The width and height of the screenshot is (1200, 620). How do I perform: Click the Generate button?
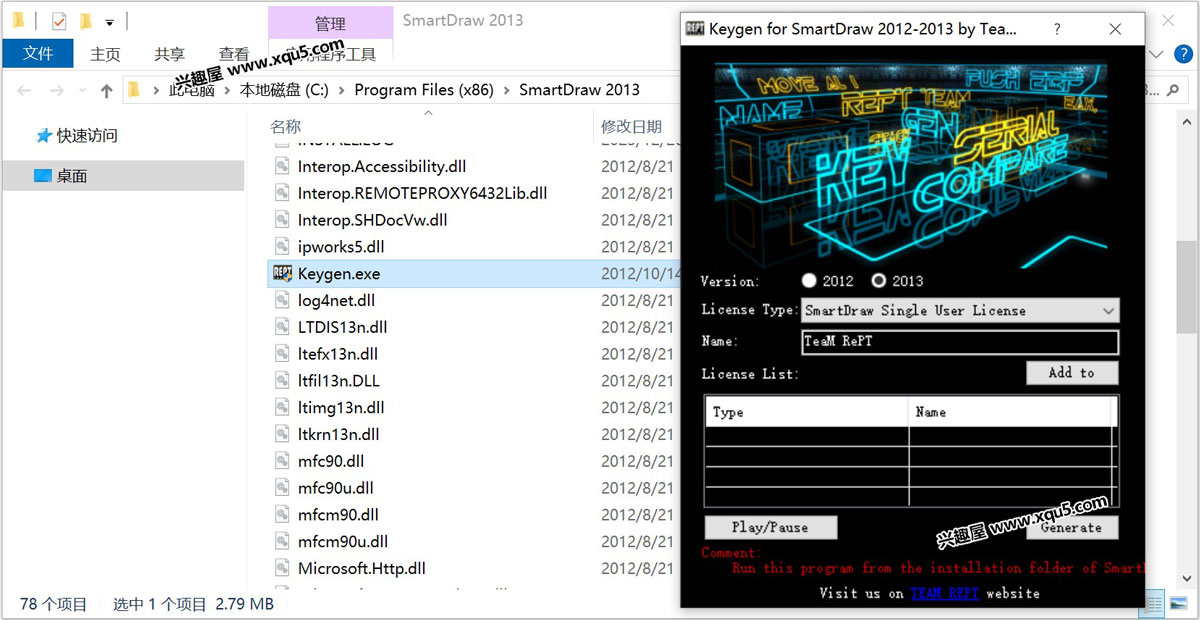tap(1071, 527)
